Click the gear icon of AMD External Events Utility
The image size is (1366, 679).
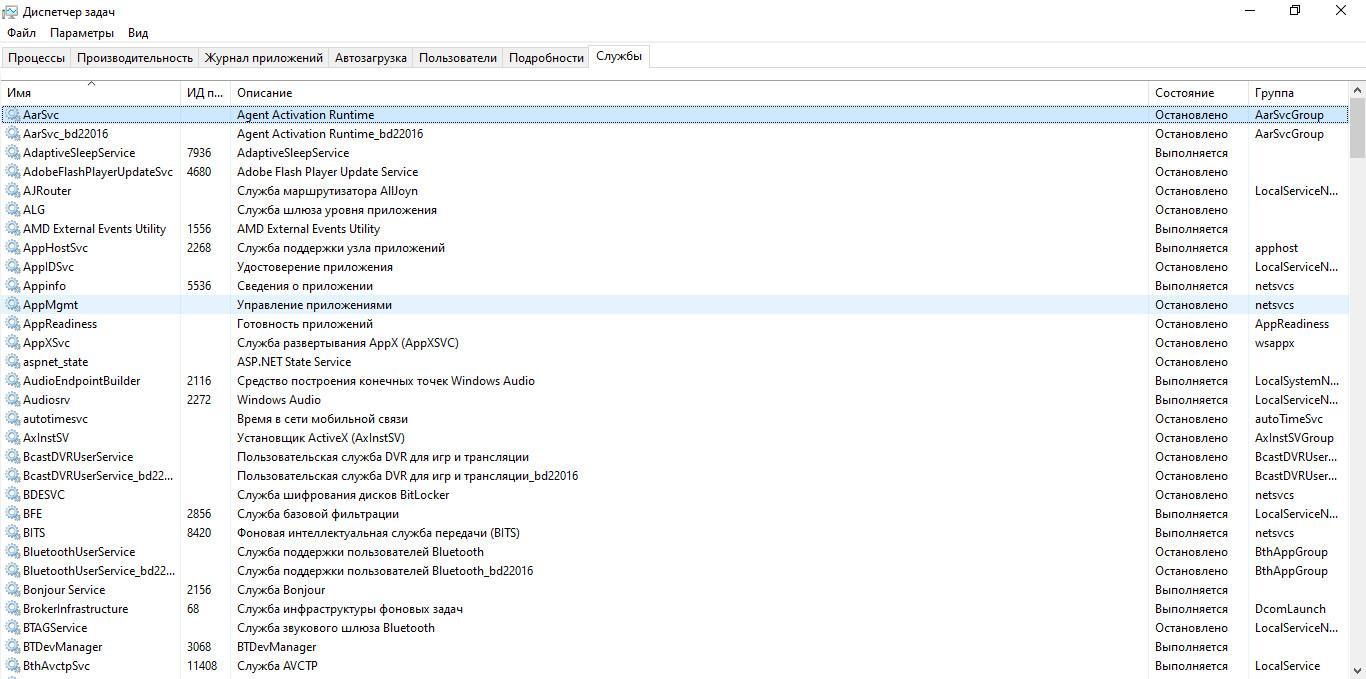click(13, 229)
